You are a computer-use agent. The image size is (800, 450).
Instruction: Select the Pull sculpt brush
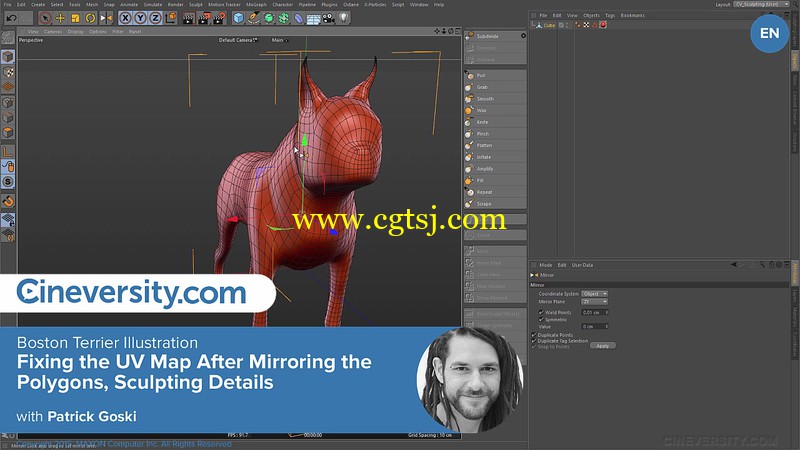tap(495, 76)
